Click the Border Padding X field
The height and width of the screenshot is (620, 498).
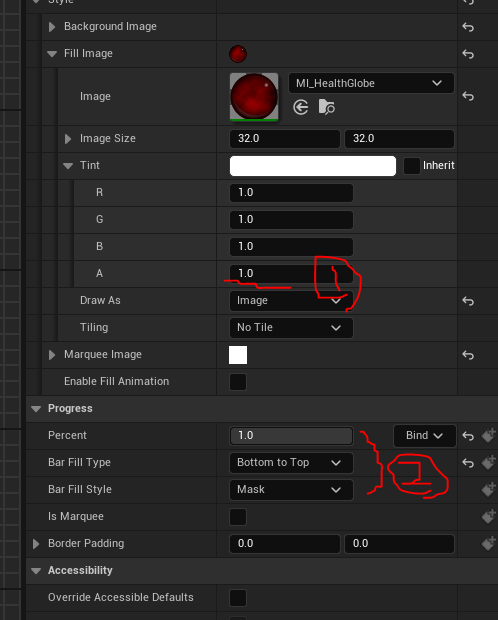click(x=284, y=544)
